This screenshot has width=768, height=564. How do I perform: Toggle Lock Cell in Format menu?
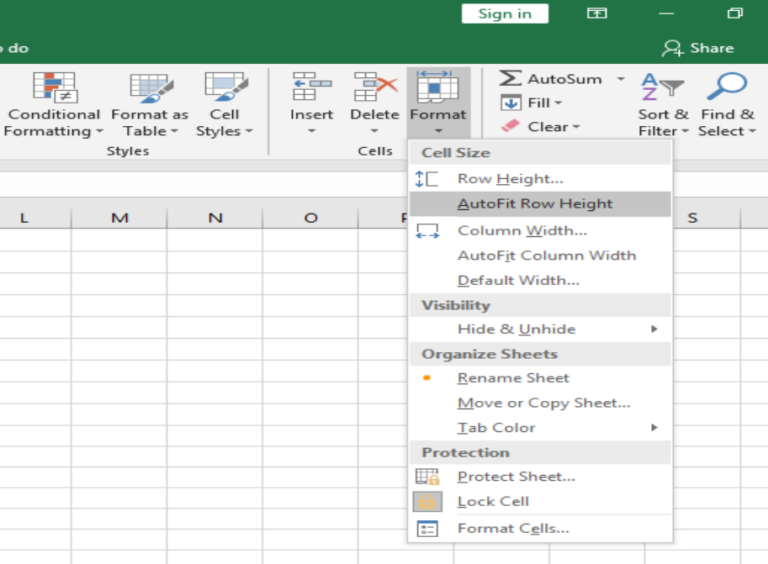click(493, 502)
